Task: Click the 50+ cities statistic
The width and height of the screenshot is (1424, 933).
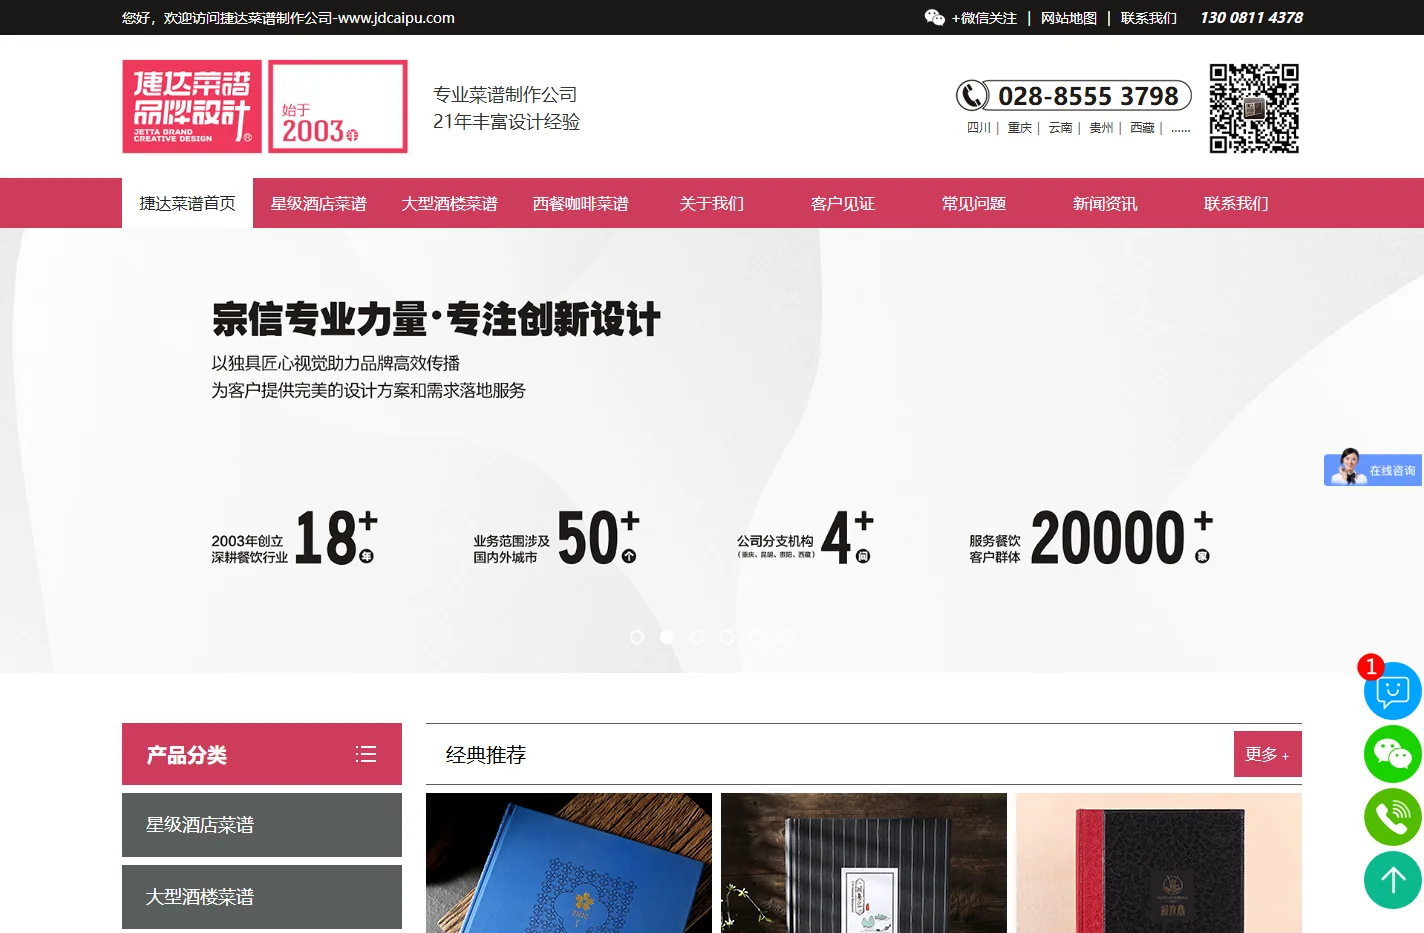Action: tap(556, 538)
